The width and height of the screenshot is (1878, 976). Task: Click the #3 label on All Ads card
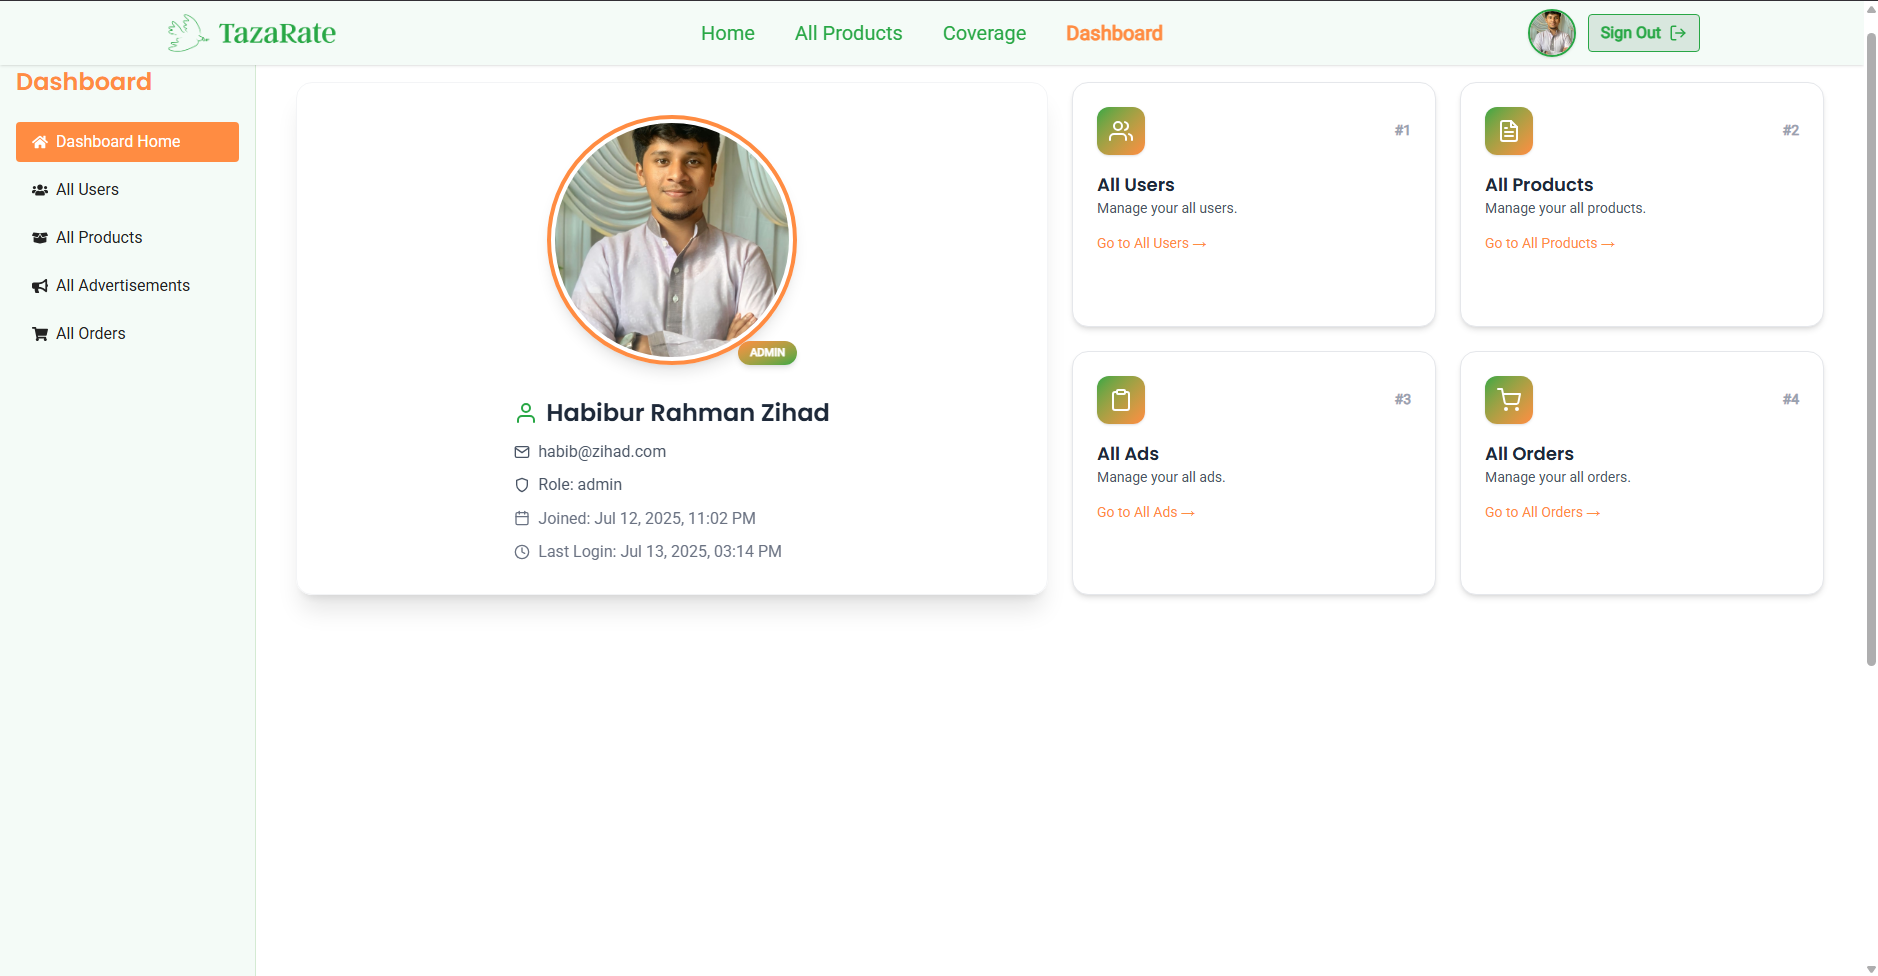(x=1402, y=400)
